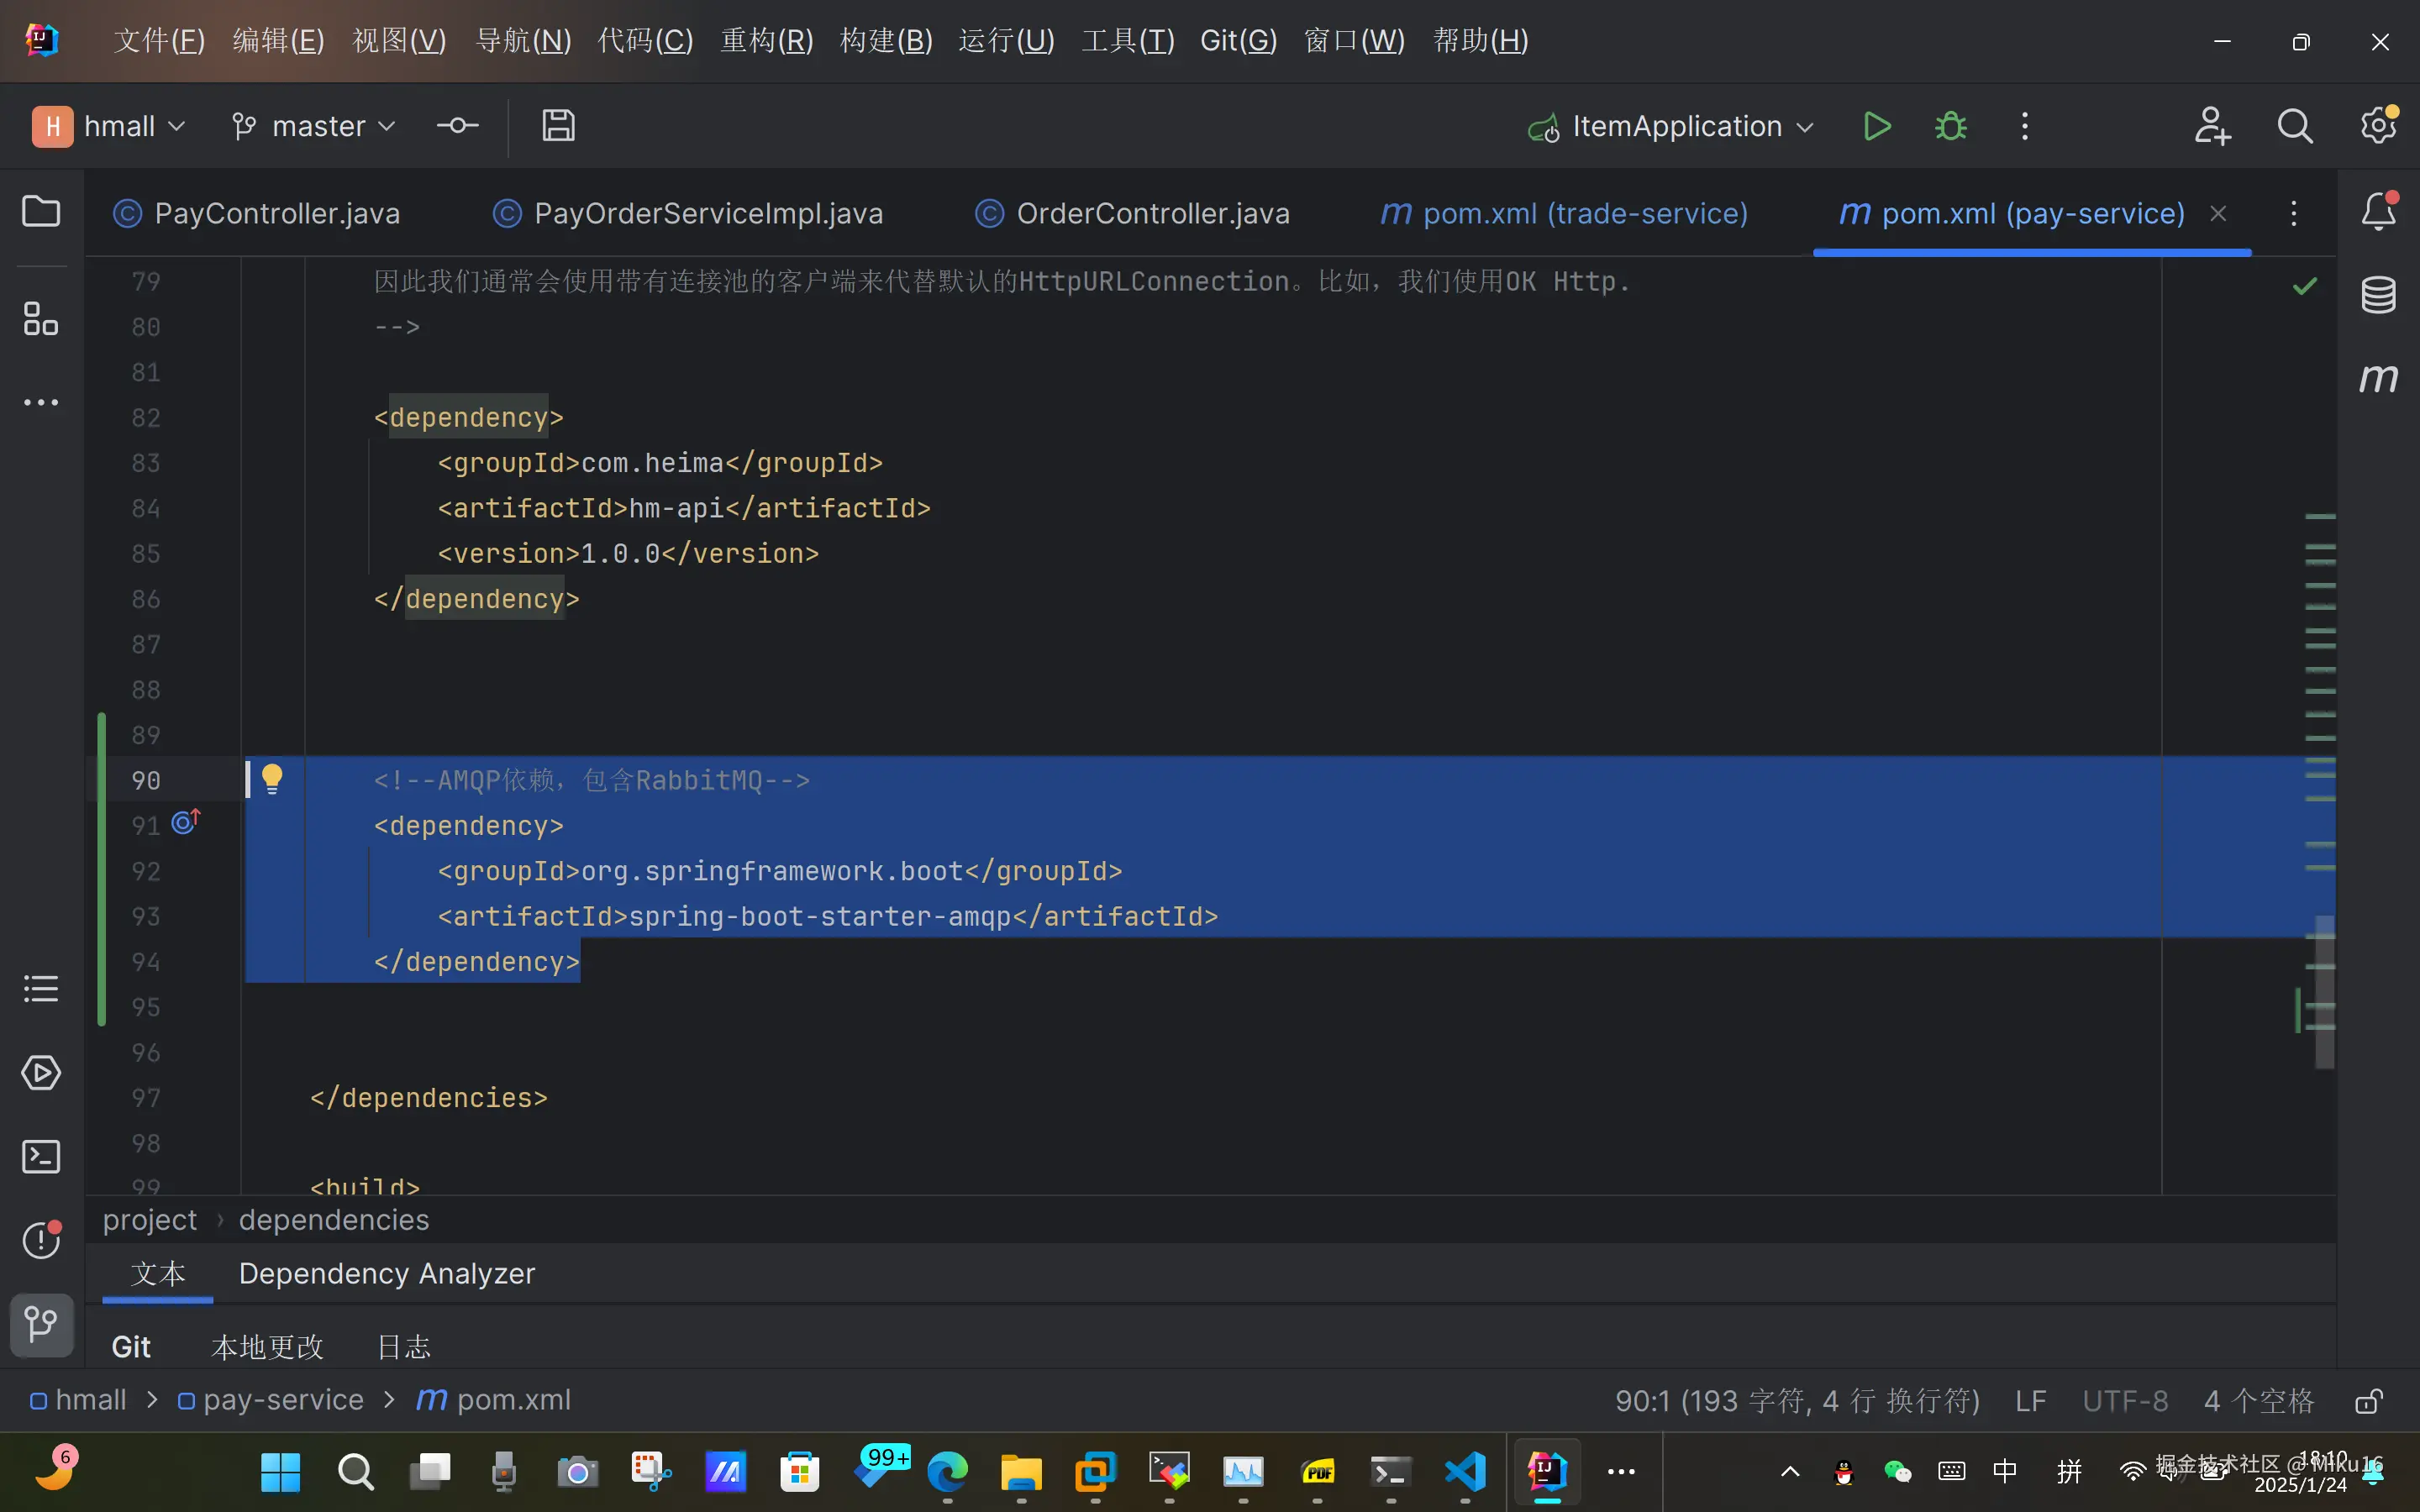Open the Database tool window
This screenshot has height=1512, width=2420.
[2378, 295]
